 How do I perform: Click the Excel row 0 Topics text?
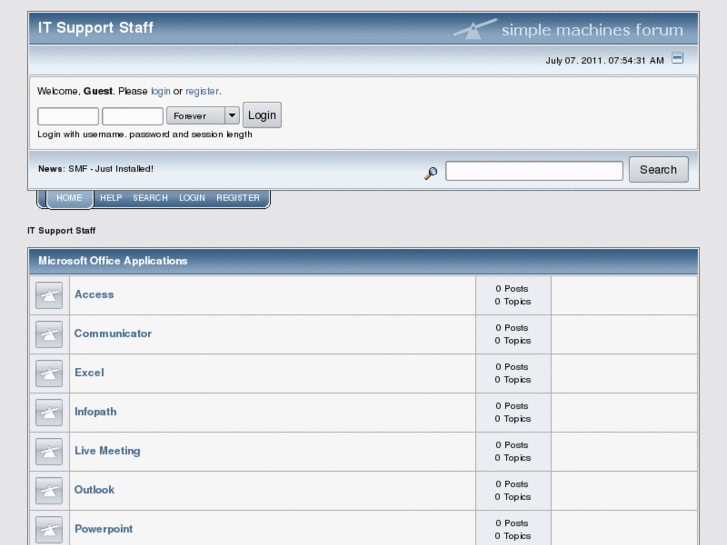(512, 379)
